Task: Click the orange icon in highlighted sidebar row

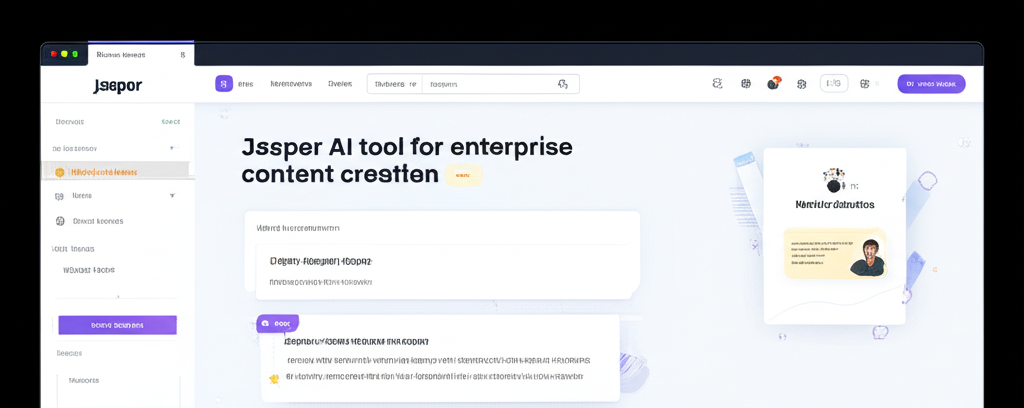Action: [x=60, y=172]
